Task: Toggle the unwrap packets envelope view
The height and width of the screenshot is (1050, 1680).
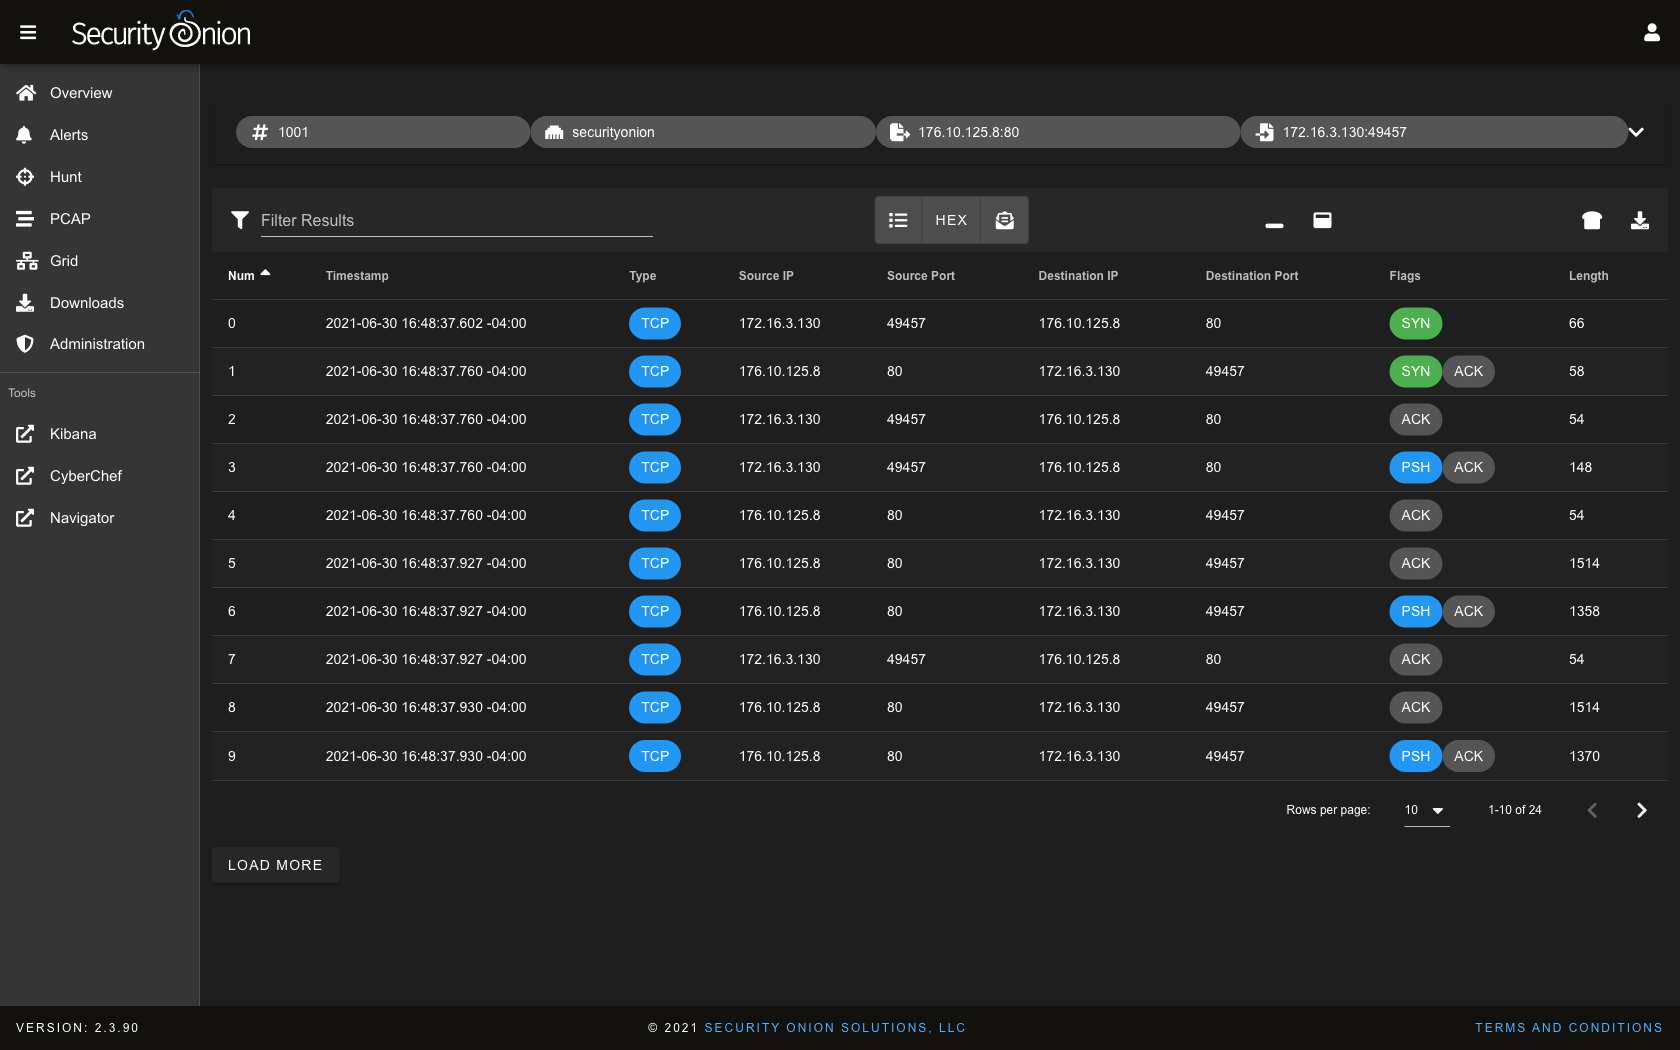Action: [x=1004, y=220]
